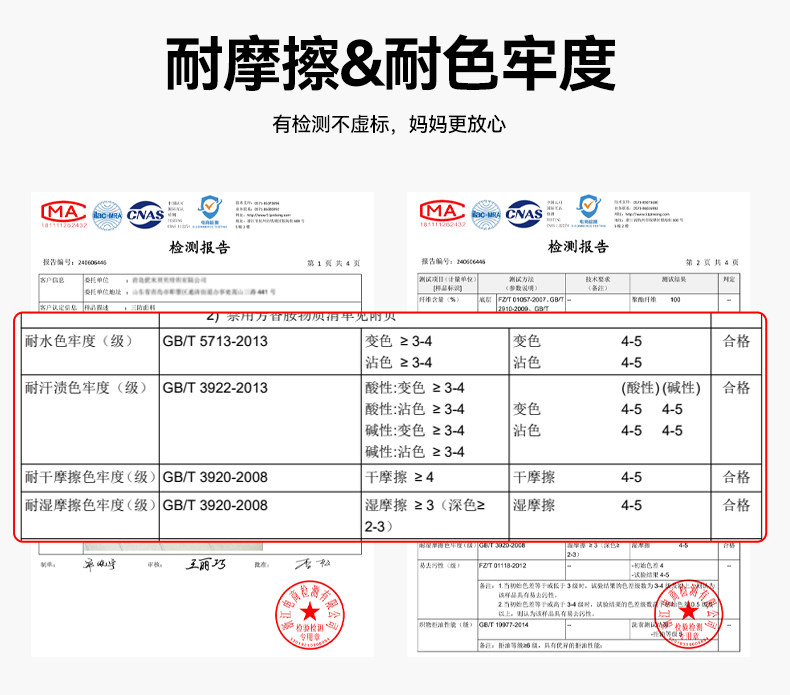Select the 耐汗渍色牢度（级）cell

point(90,419)
